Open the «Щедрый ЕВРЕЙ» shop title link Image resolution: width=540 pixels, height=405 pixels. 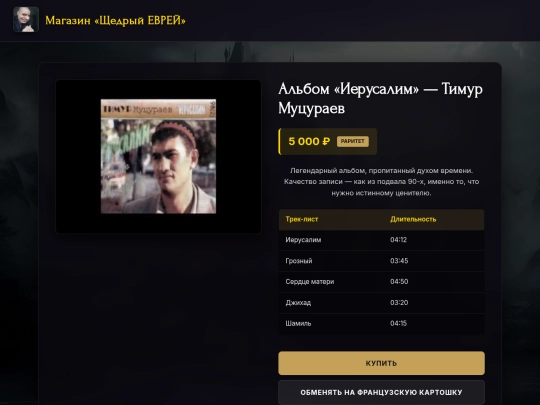tap(115, 20)
